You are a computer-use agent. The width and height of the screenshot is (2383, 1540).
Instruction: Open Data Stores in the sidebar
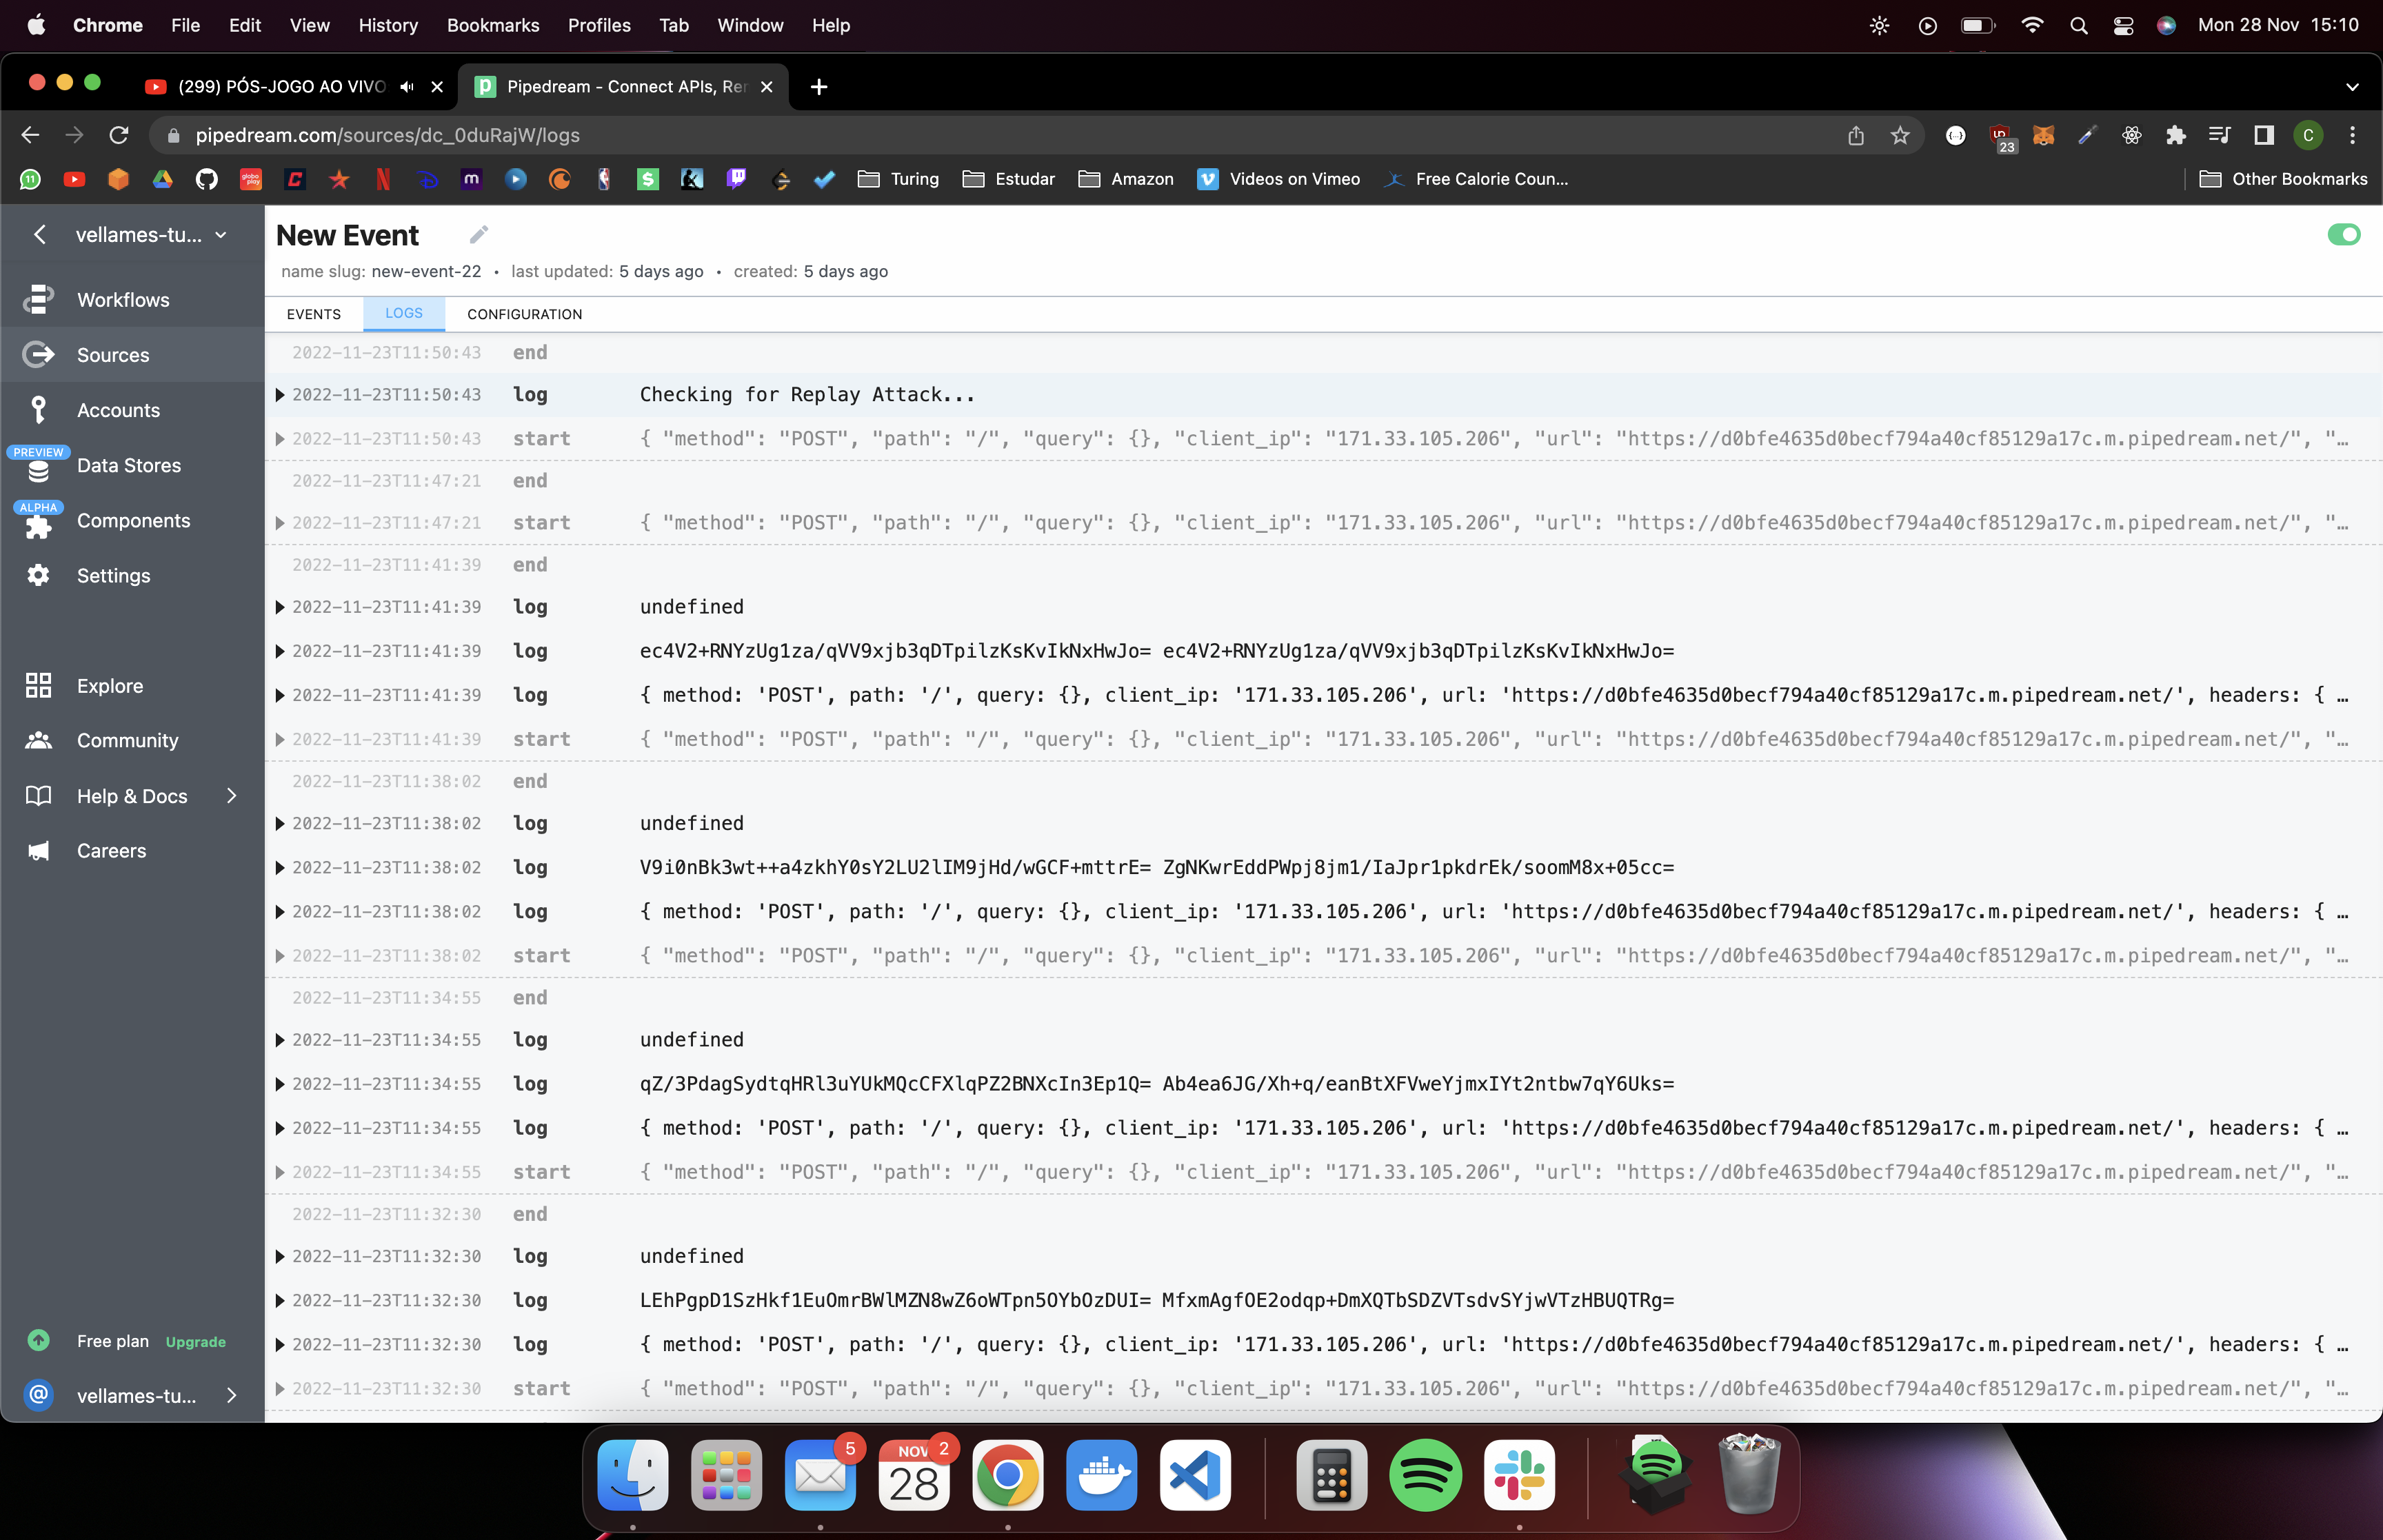tap(128, 465)
